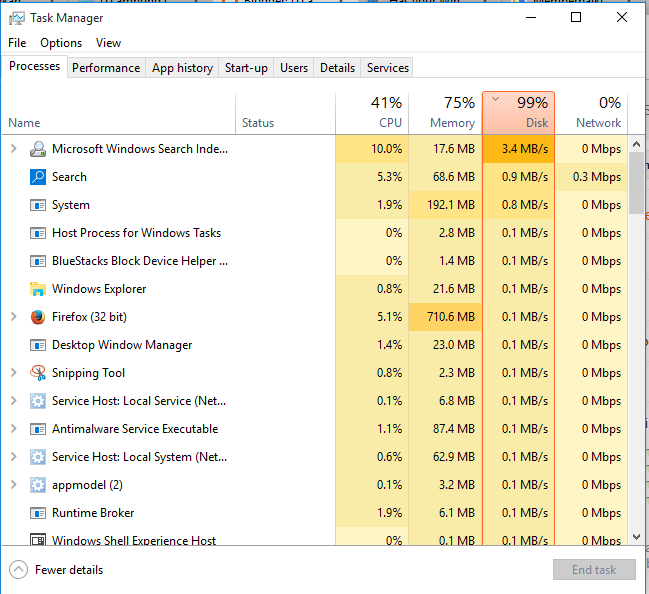Click the 10.0% CPU value
Screen dimensions: 649x594
(387, 149)
